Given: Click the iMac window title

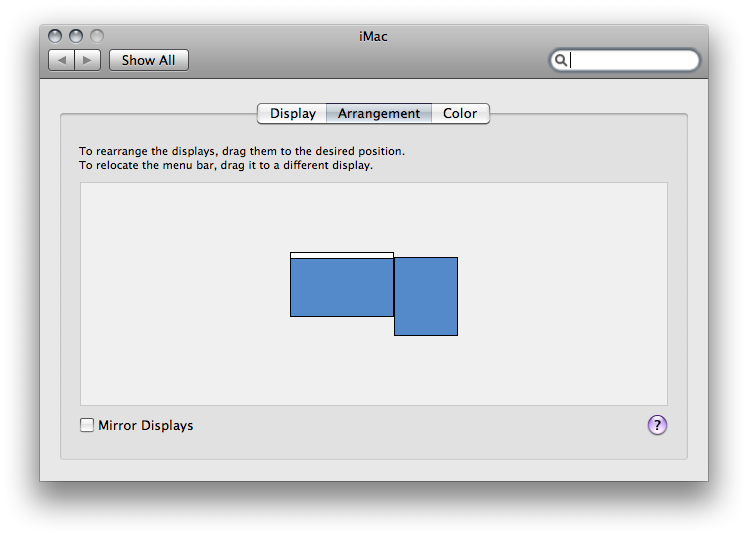Looking at the screenshot, I should [373, 36].
